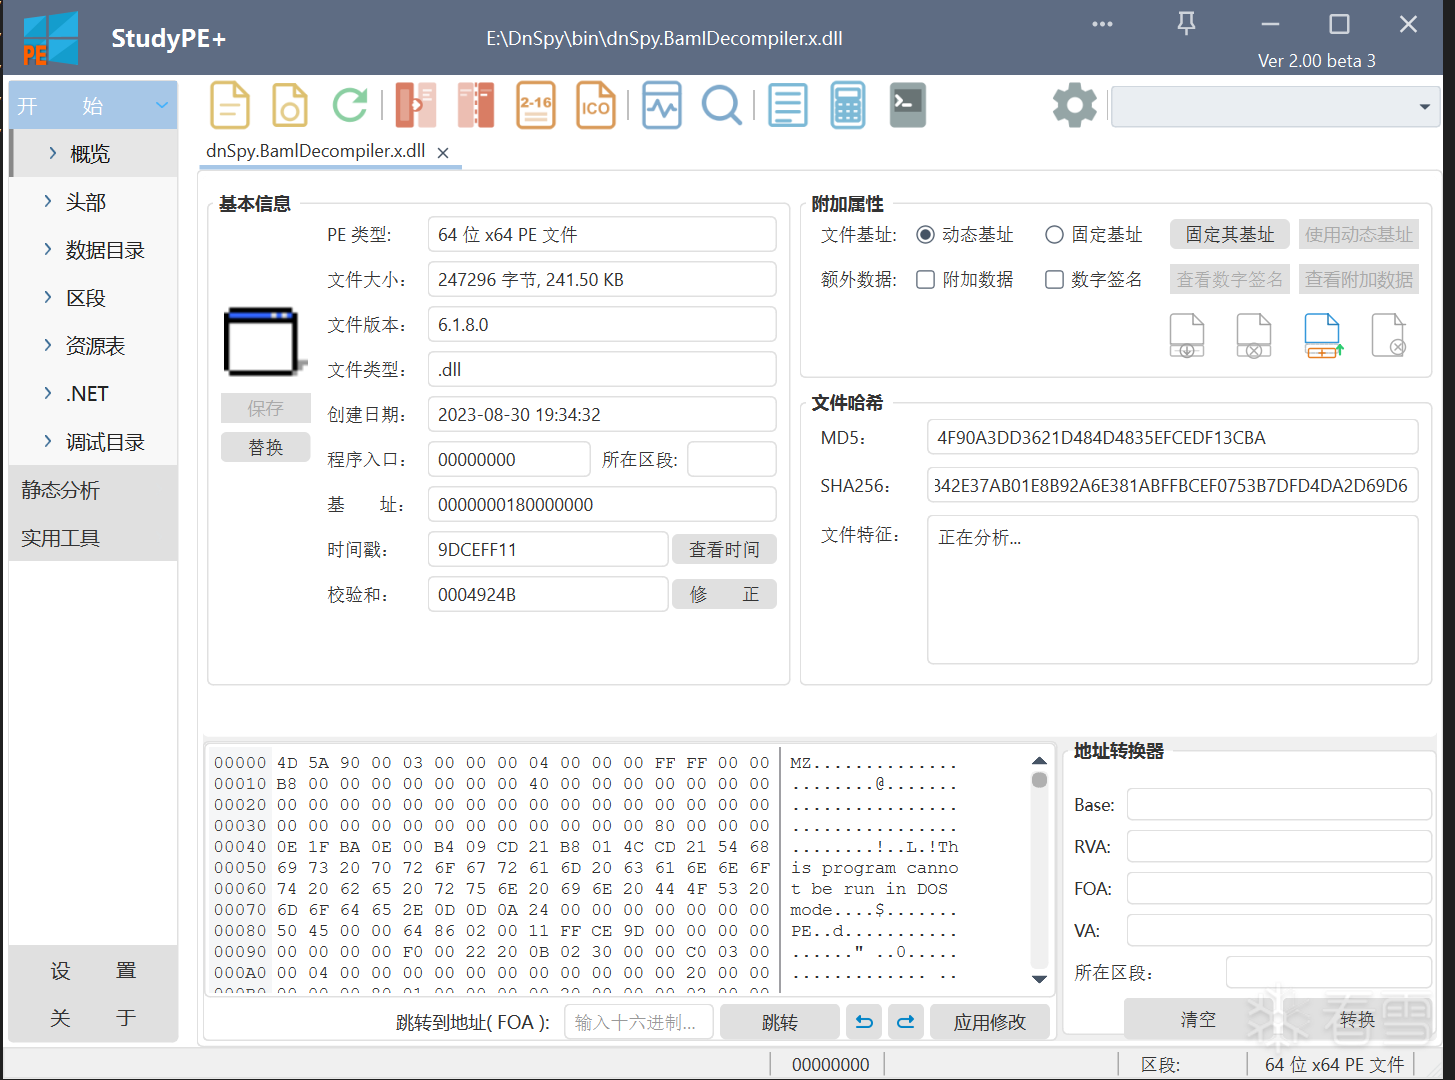Image resolution: width=1455 pixels, height=1080 pixels.
Task: Select the 固定基址 radio button
Action: (x=1054, y=235)
